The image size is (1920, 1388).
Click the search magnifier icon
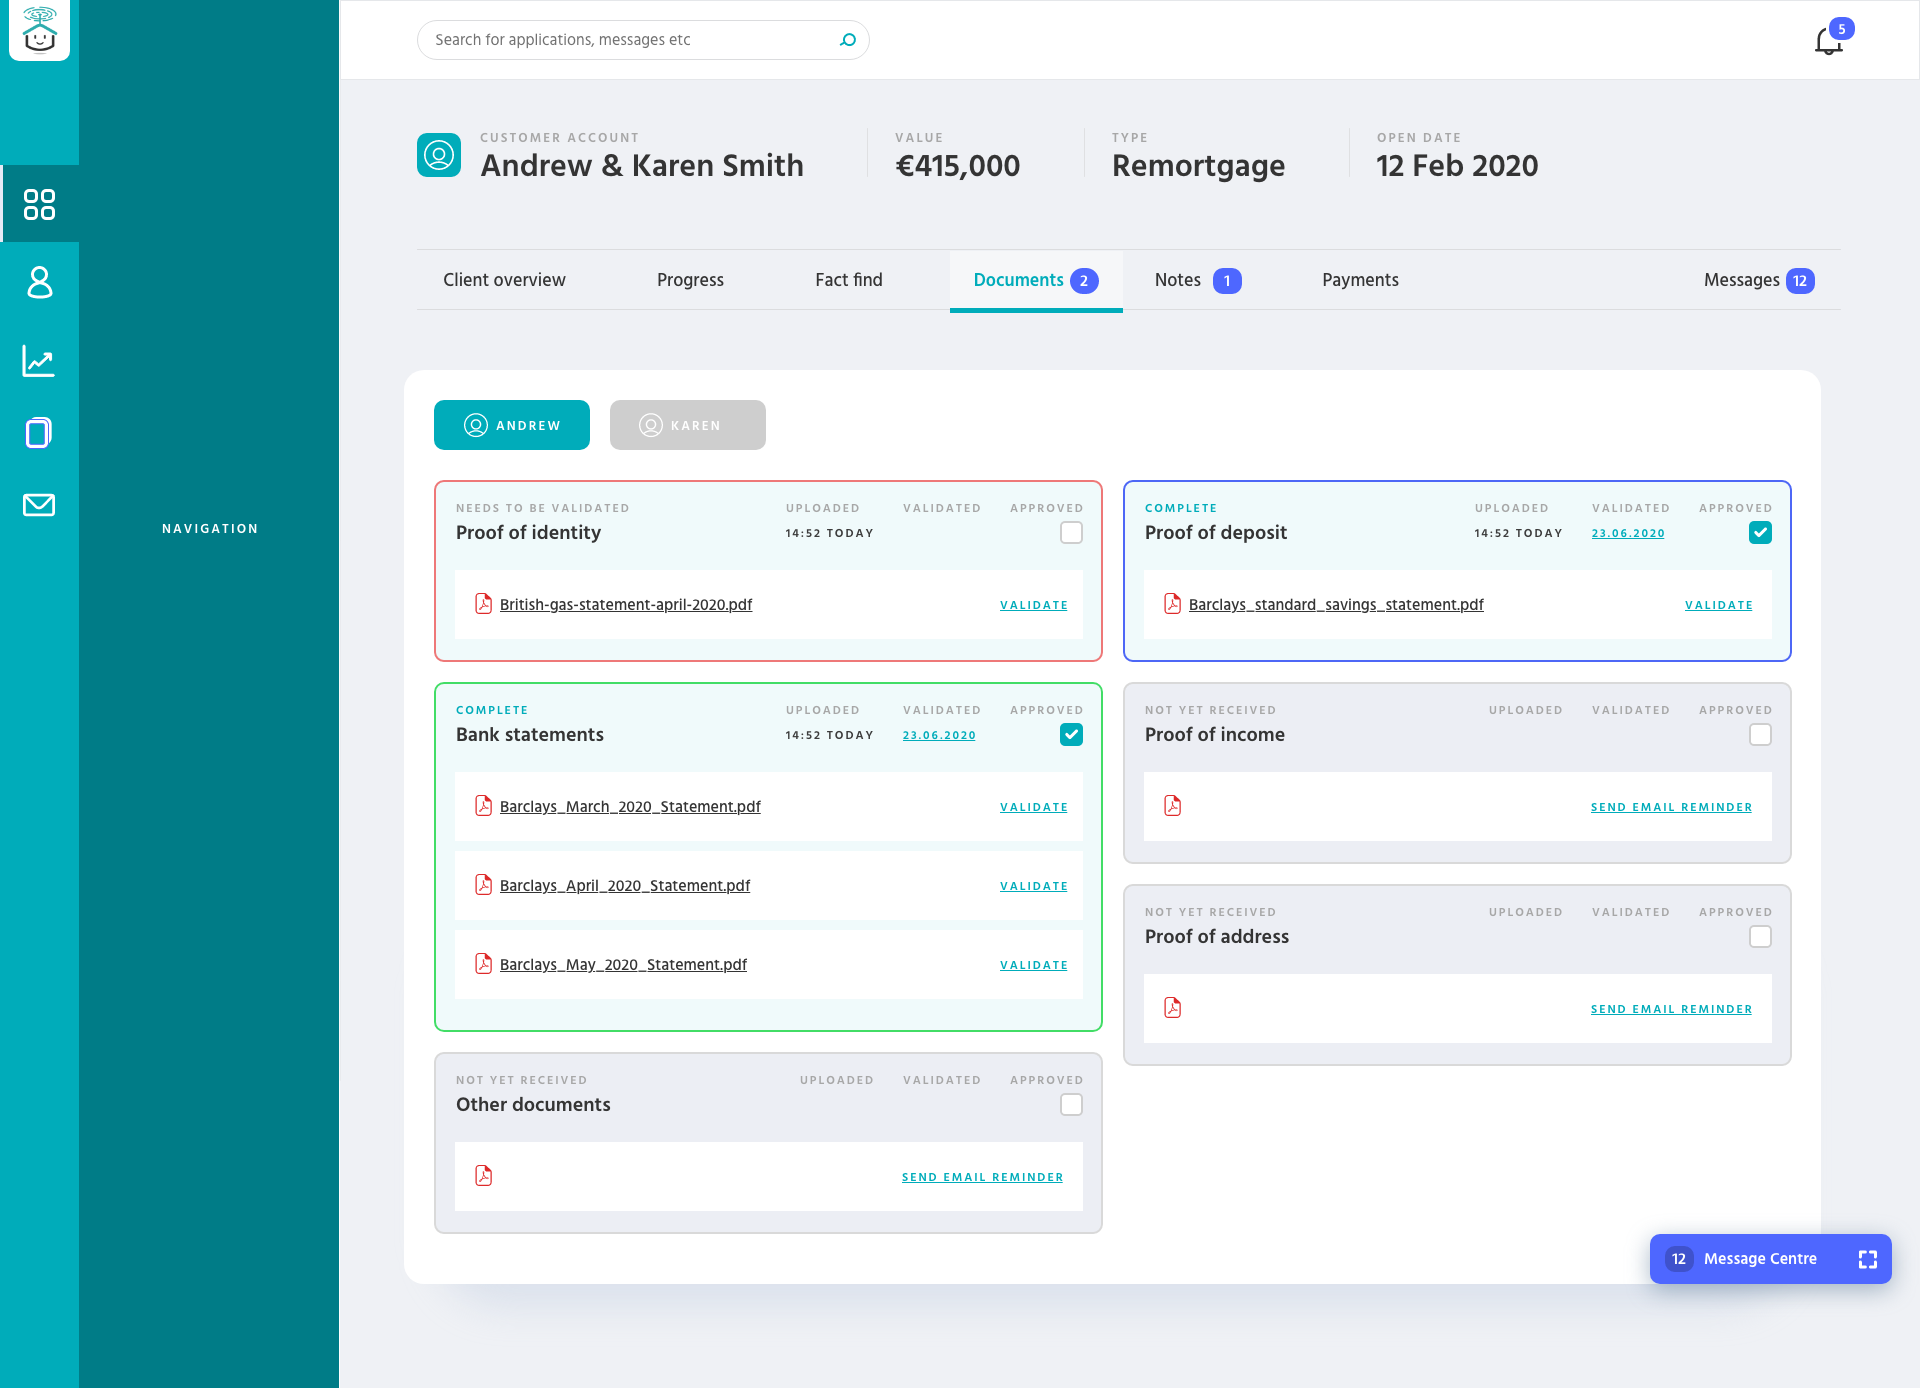(848, 40)
